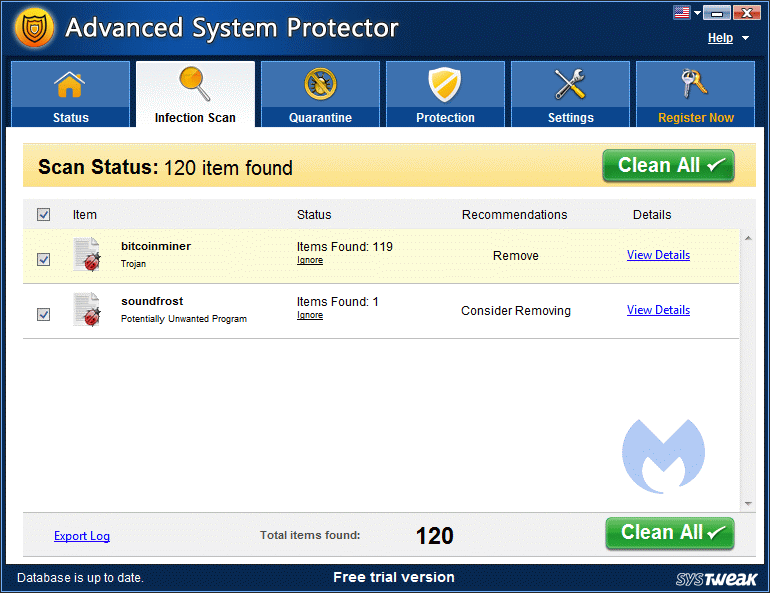Click the 'Item' column header
The height and width of the screenshot is (593, 770).
coord(84,215)
